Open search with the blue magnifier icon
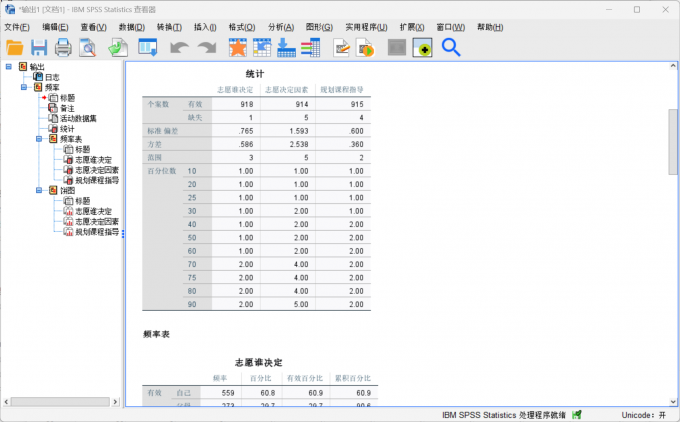The height and width of the screenshot is (422, 680). coord(451,47)
